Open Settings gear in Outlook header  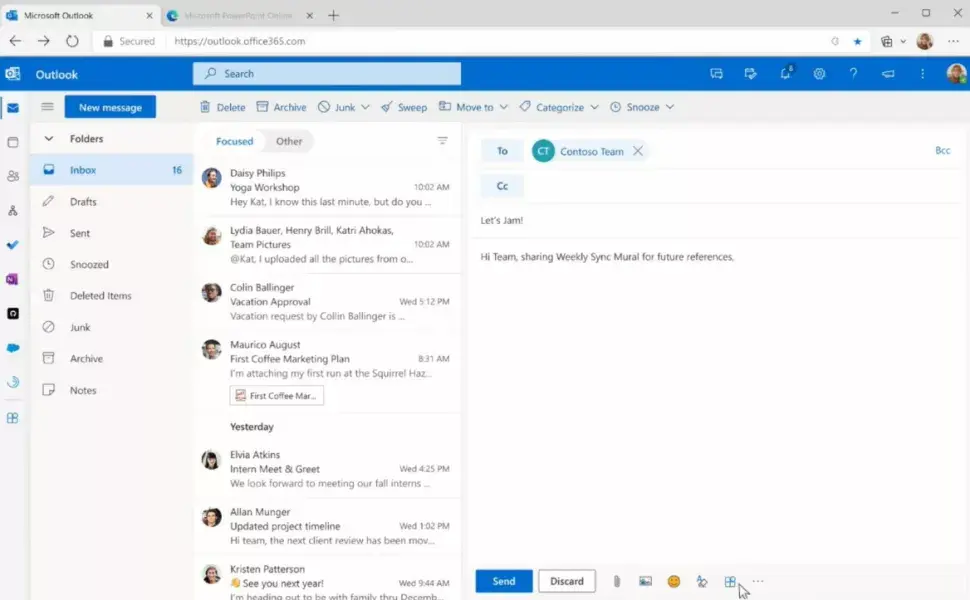[x=819, y=74]
